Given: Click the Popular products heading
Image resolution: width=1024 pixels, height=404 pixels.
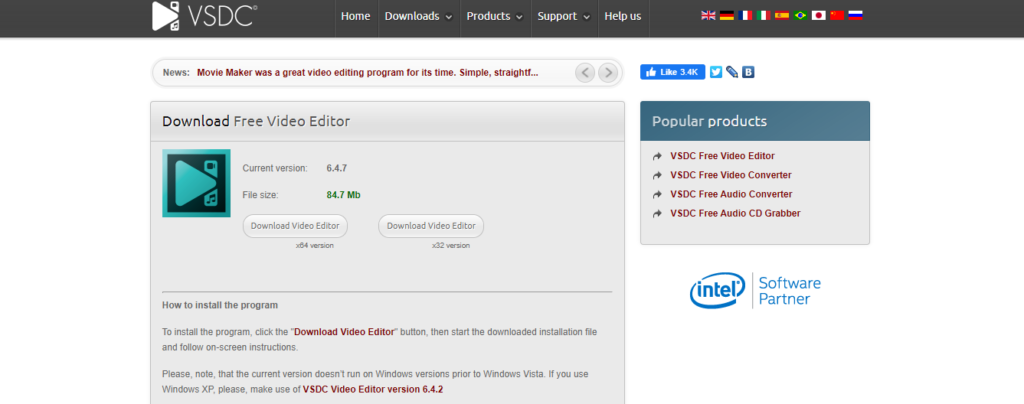Looking at the screenshot, I should pos(709,121).
